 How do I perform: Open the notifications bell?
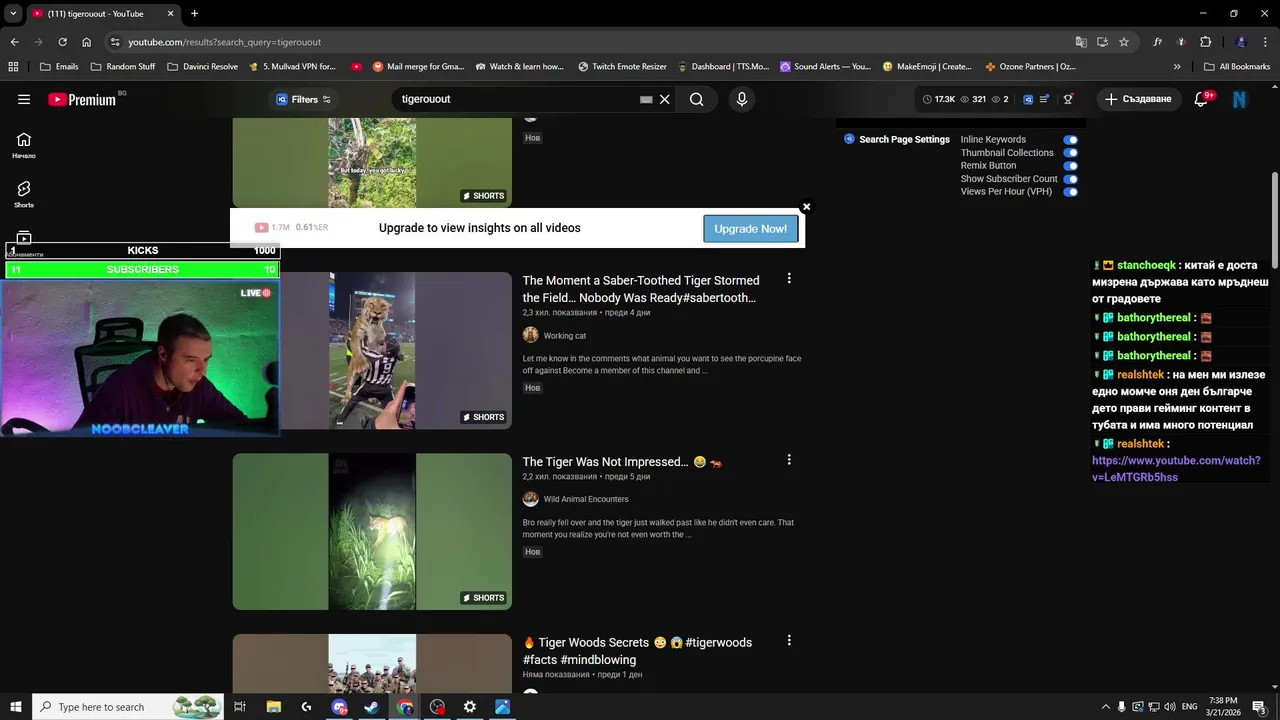(1203, 99)
